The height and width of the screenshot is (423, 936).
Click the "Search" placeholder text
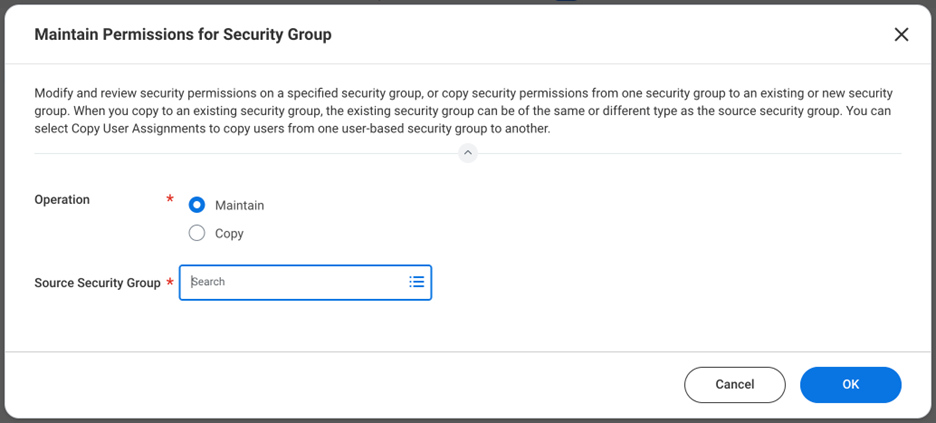click(209, 282)
